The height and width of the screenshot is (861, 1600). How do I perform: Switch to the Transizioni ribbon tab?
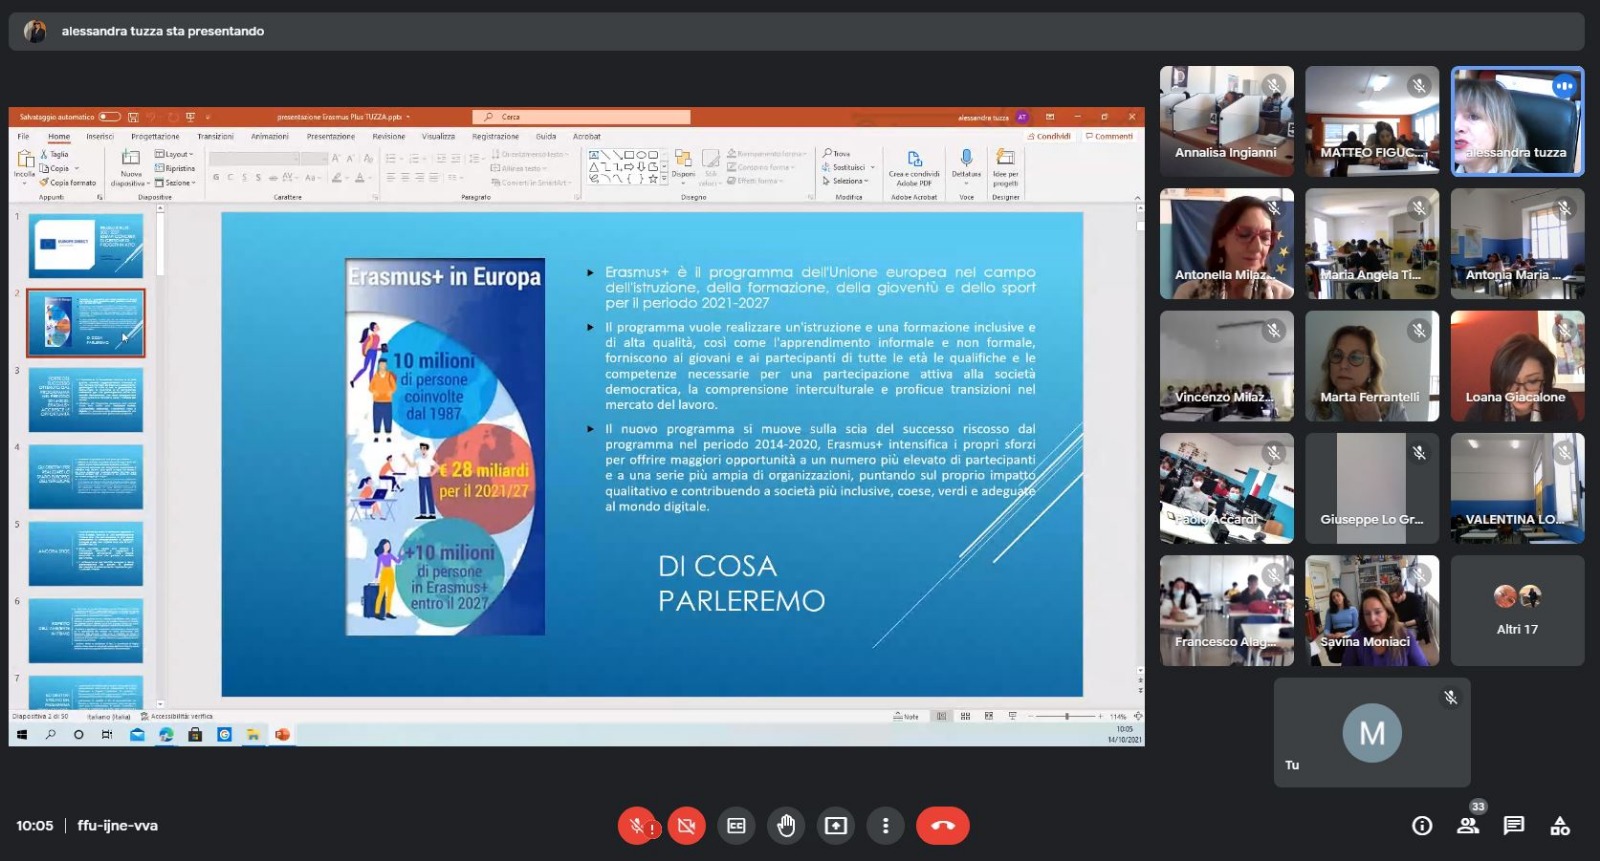[x=215, y=136]
